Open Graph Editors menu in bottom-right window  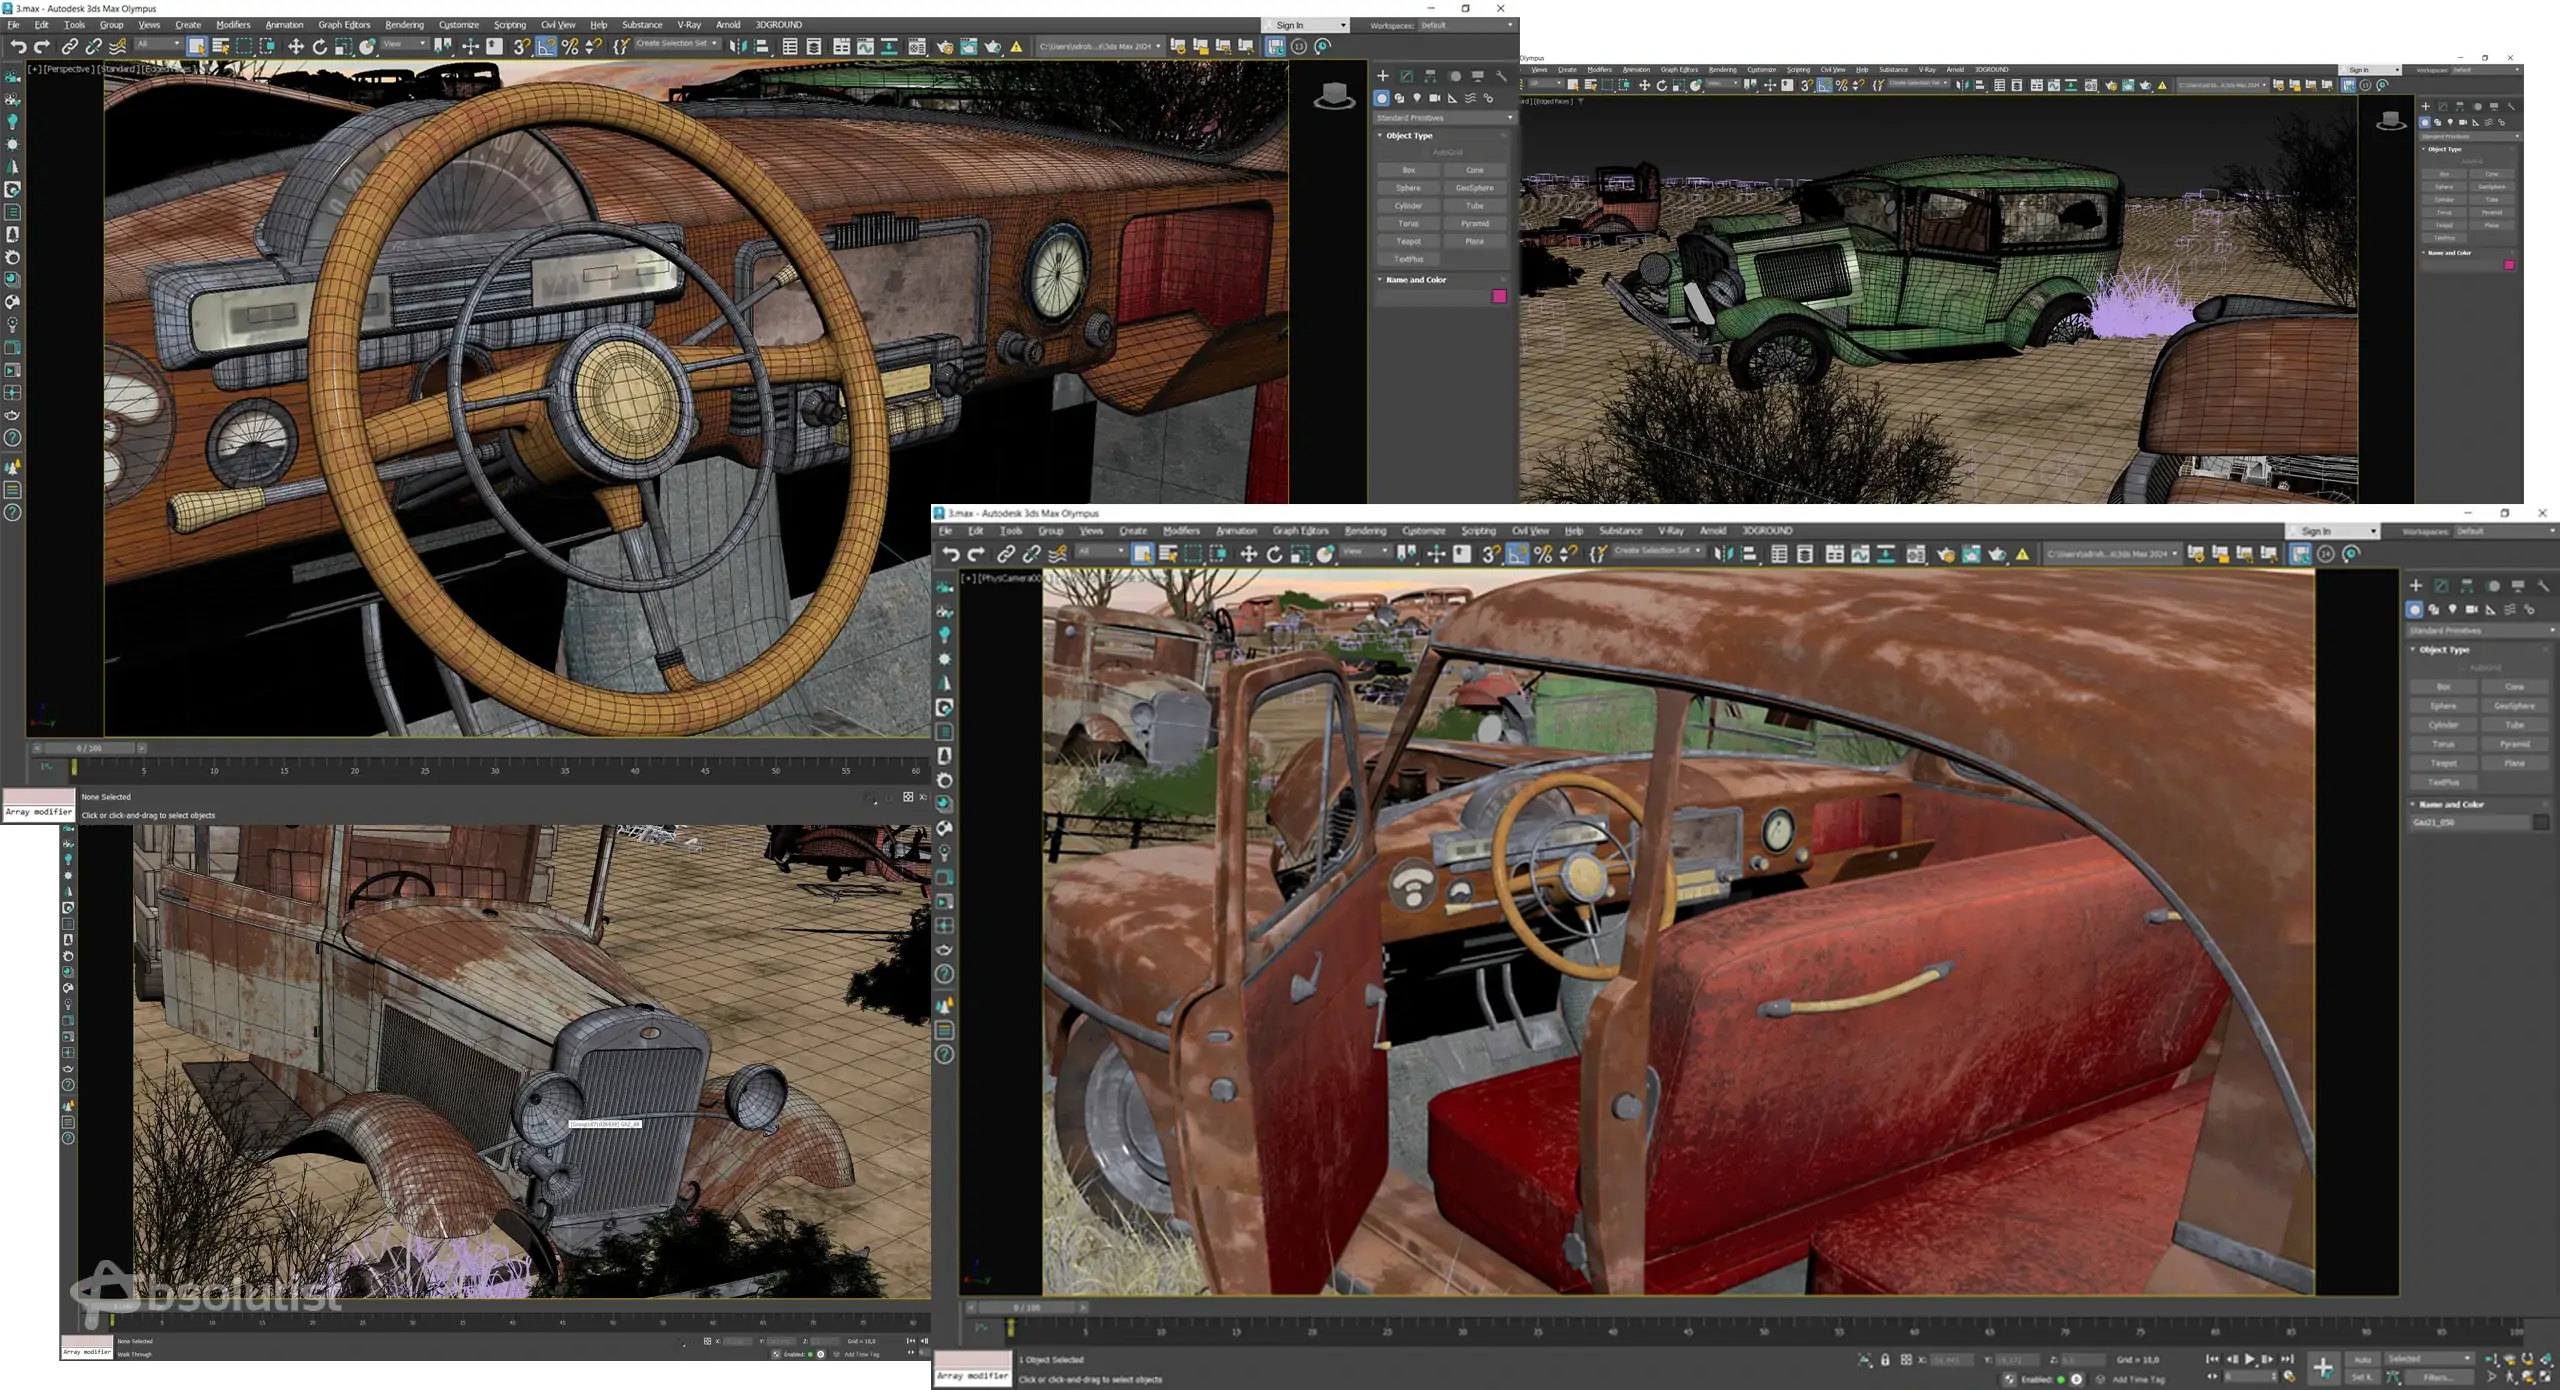pos(1300,531)
